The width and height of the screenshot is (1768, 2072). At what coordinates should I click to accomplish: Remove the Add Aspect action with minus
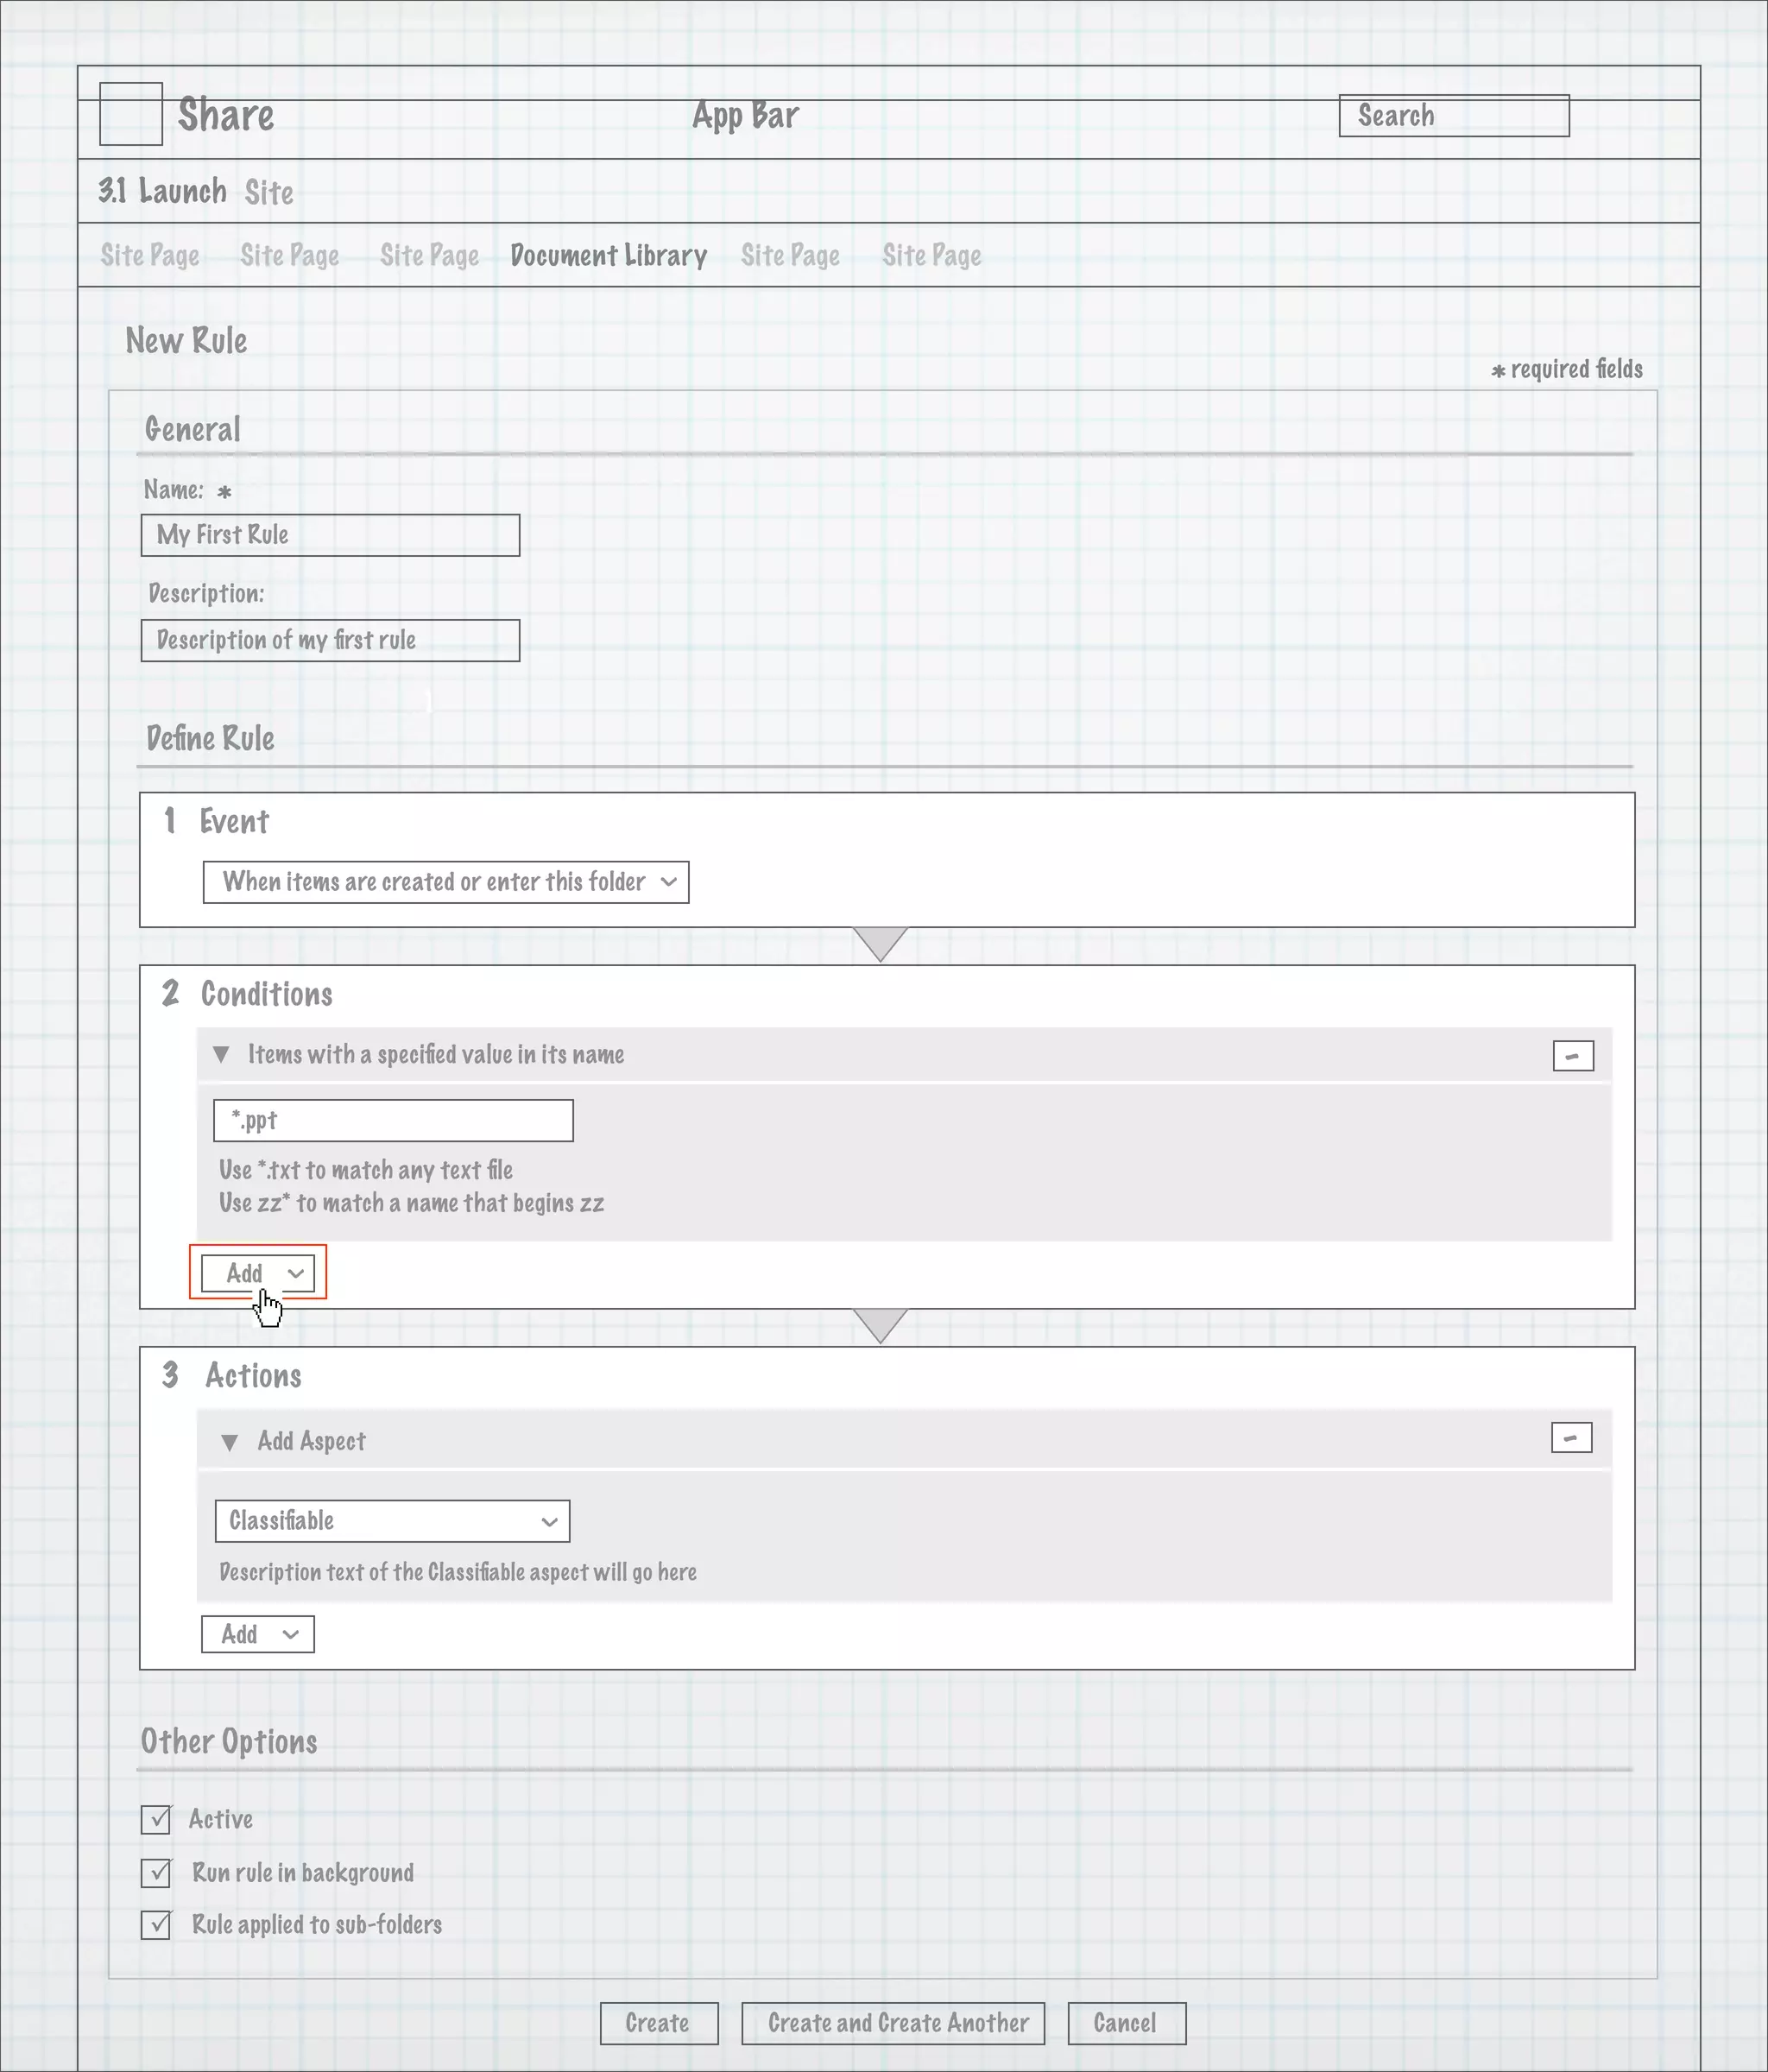(x=1570, y=1438)
